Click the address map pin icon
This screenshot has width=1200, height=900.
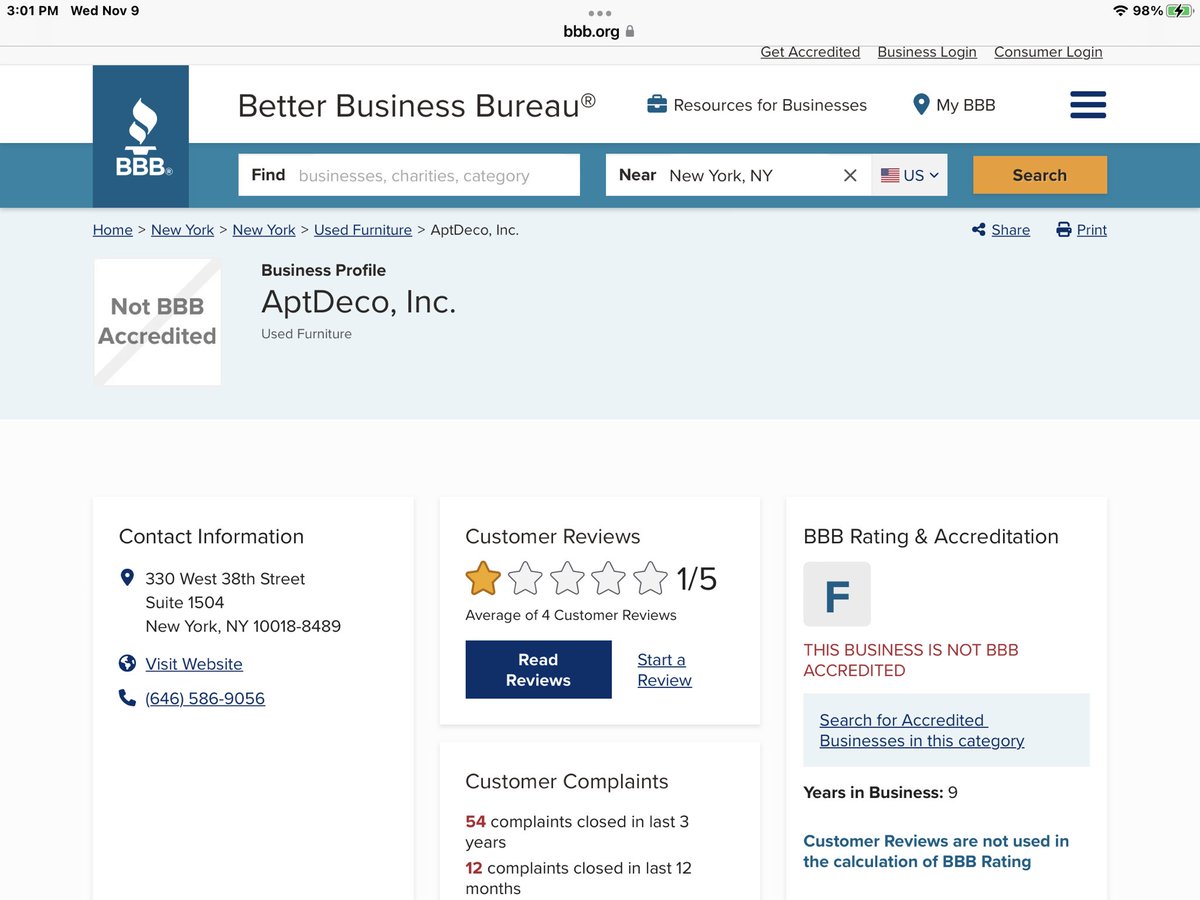click(127, 578)
